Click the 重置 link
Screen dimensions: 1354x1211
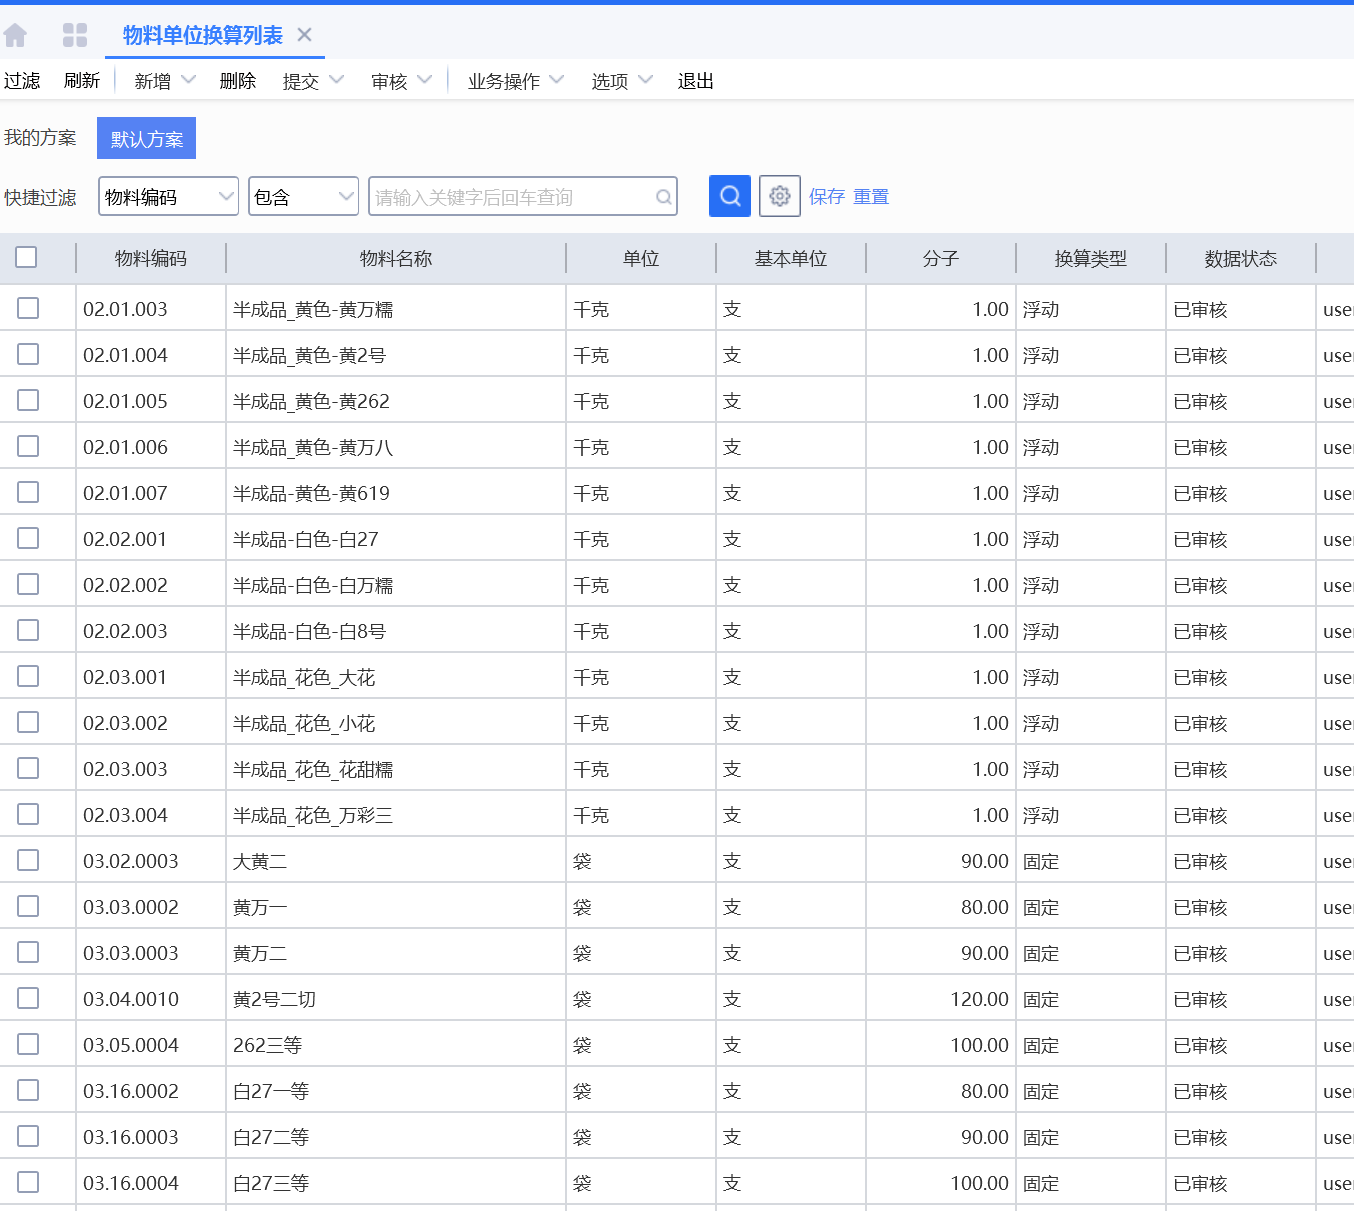871,197
